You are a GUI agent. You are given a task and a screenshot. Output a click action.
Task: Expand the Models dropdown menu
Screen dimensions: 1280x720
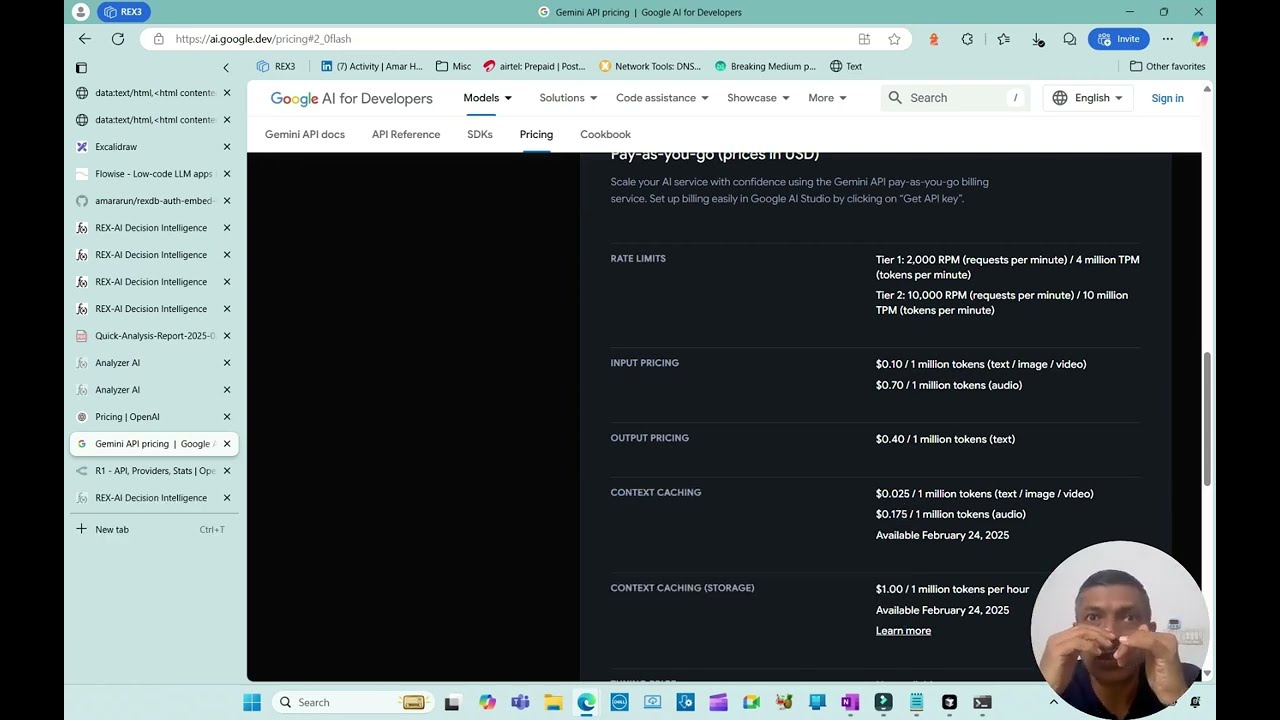pos(487,98)
